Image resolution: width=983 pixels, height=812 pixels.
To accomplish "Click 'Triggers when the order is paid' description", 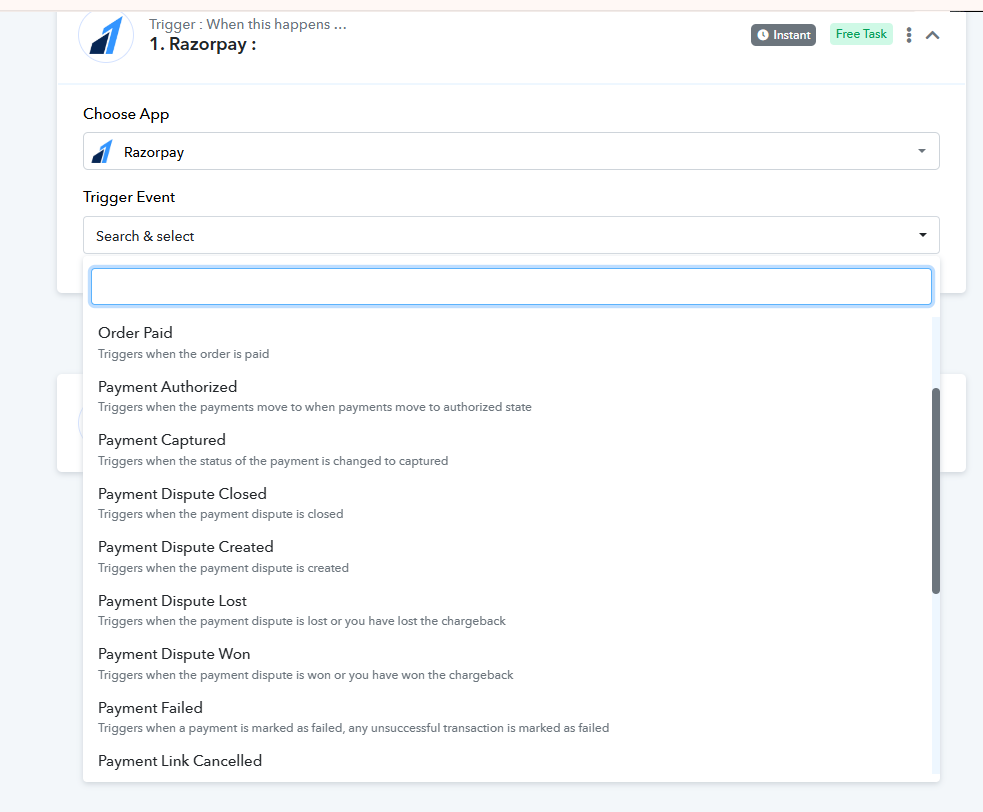I will point(183,354).
